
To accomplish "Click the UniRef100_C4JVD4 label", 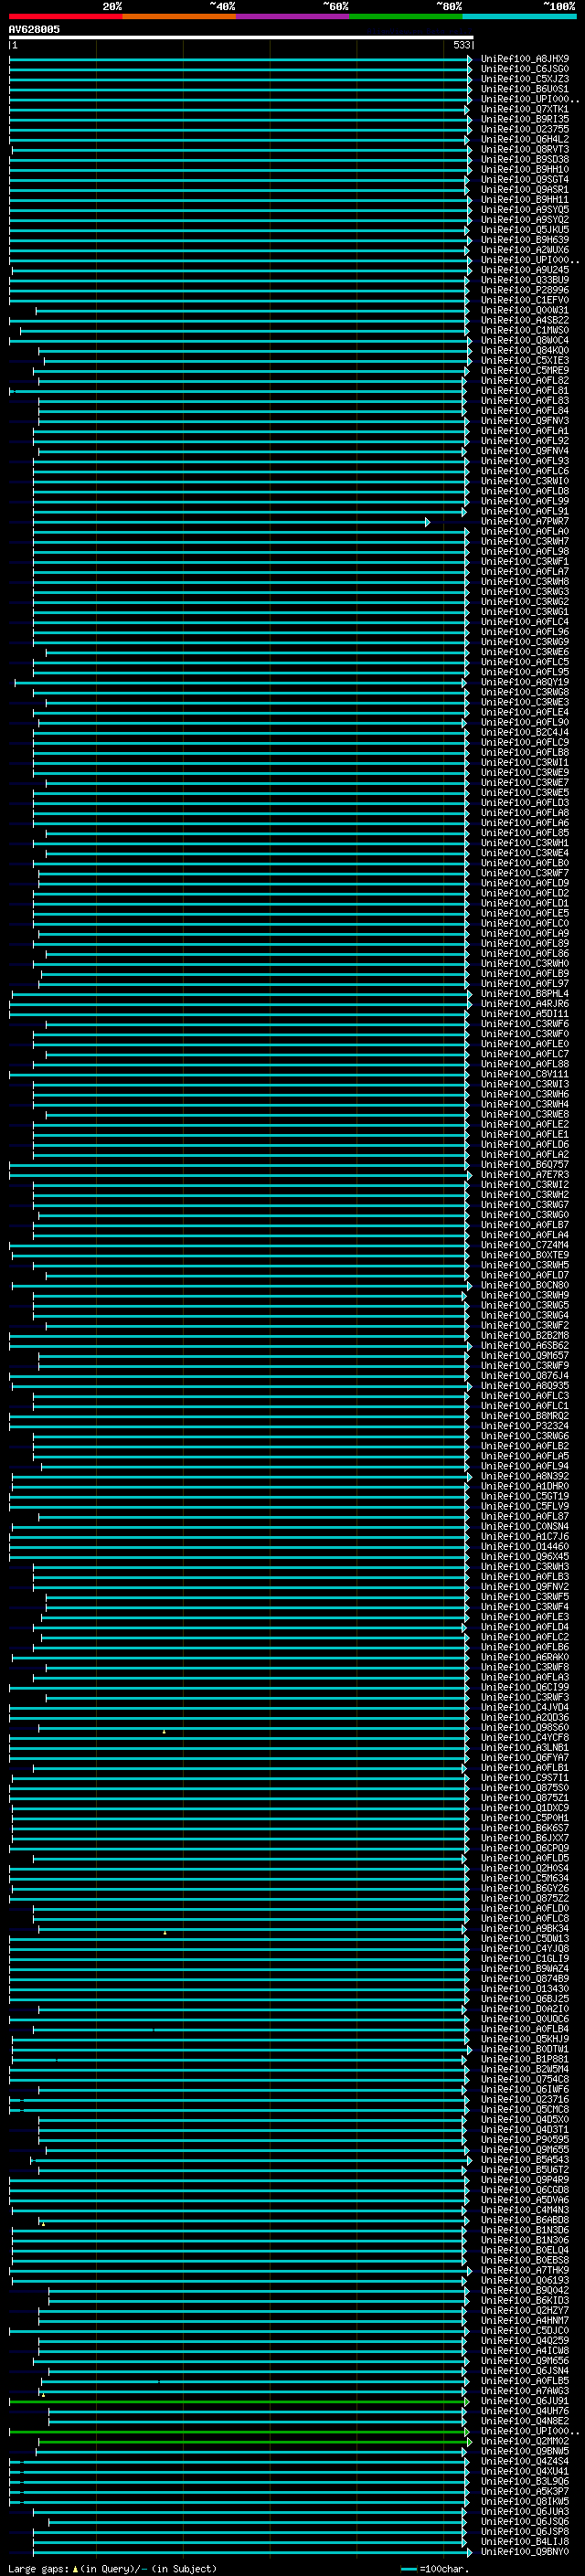I will 525,1707.
